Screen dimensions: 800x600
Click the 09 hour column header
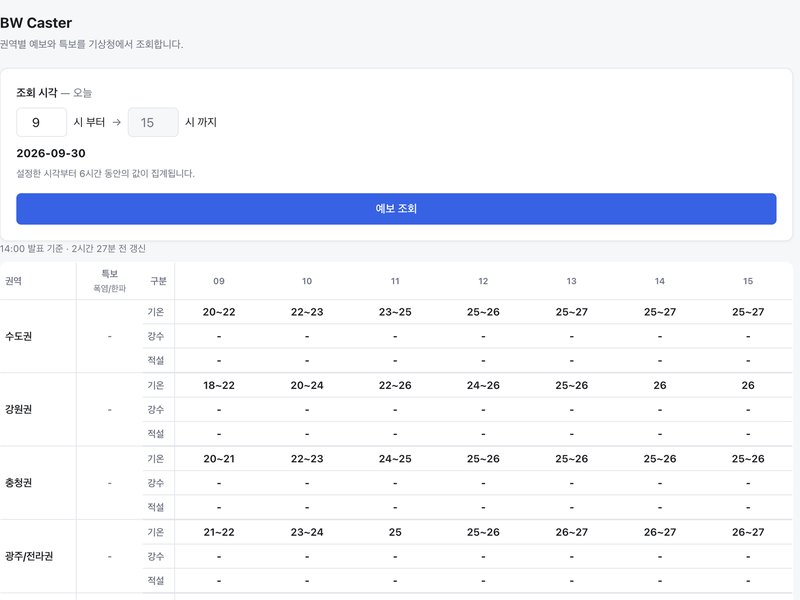pyautogui.click(x=219, y=281)
